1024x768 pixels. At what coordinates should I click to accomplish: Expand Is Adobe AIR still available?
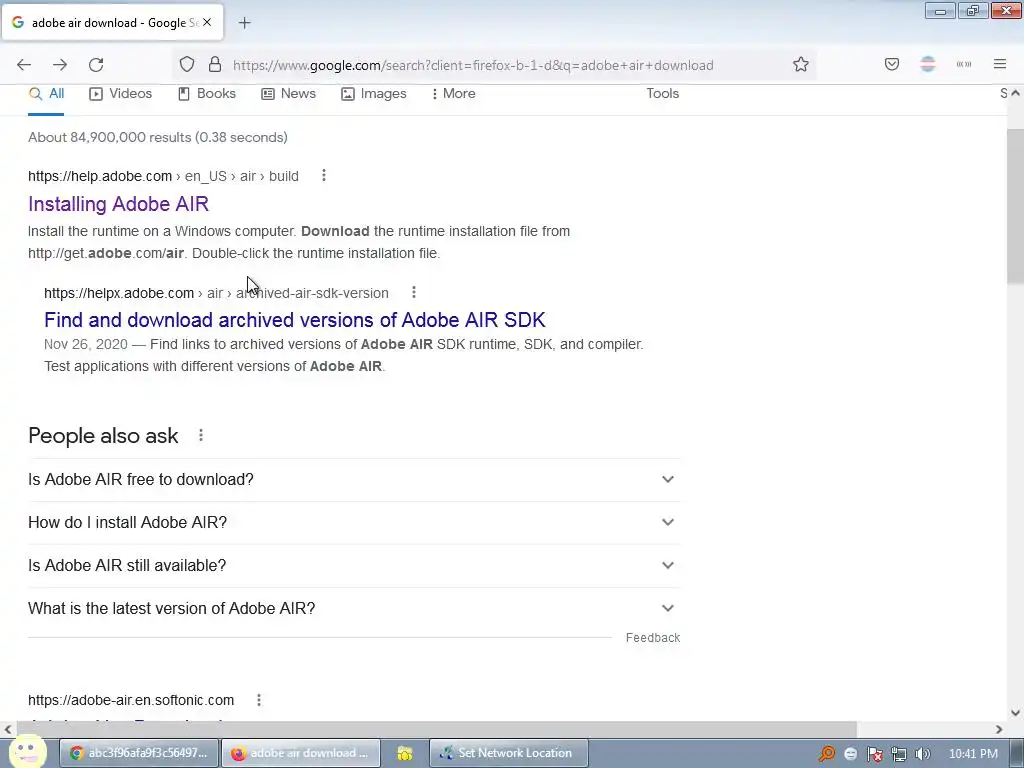[354, 566]
